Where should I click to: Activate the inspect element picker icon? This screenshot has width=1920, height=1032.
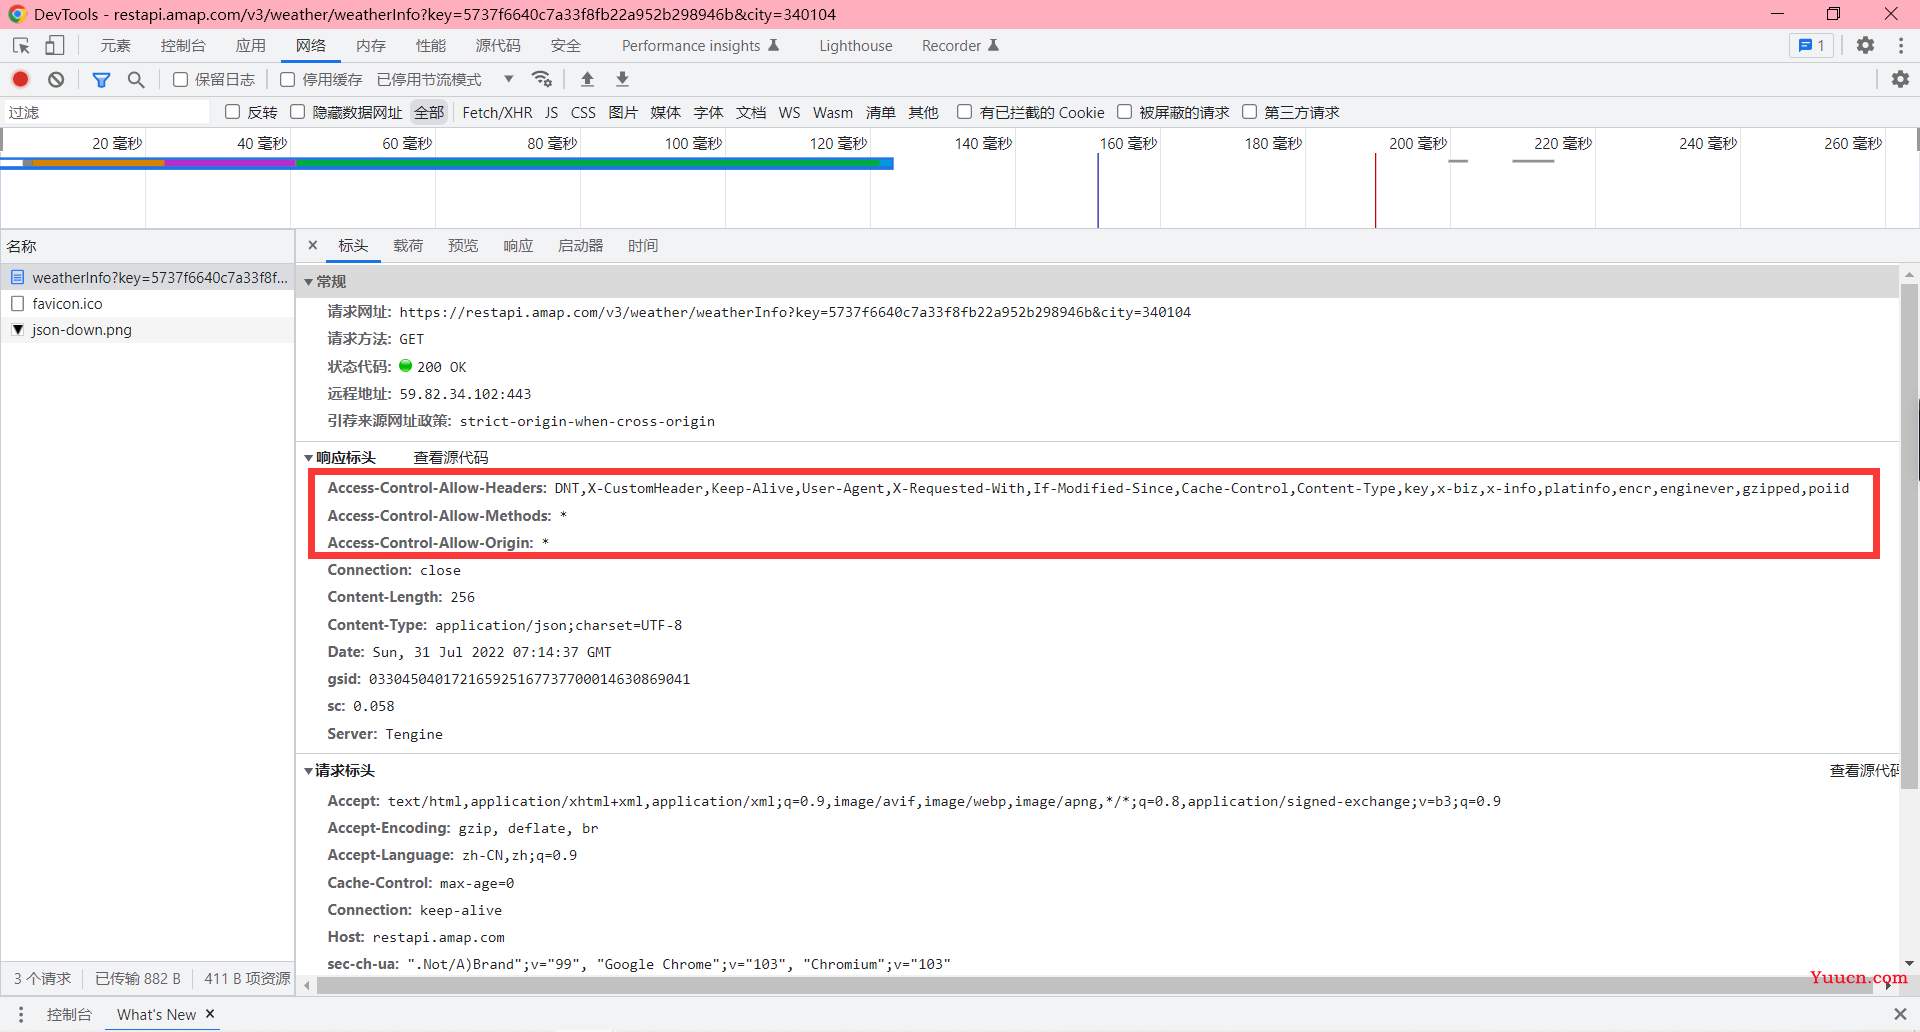[21, 46]
